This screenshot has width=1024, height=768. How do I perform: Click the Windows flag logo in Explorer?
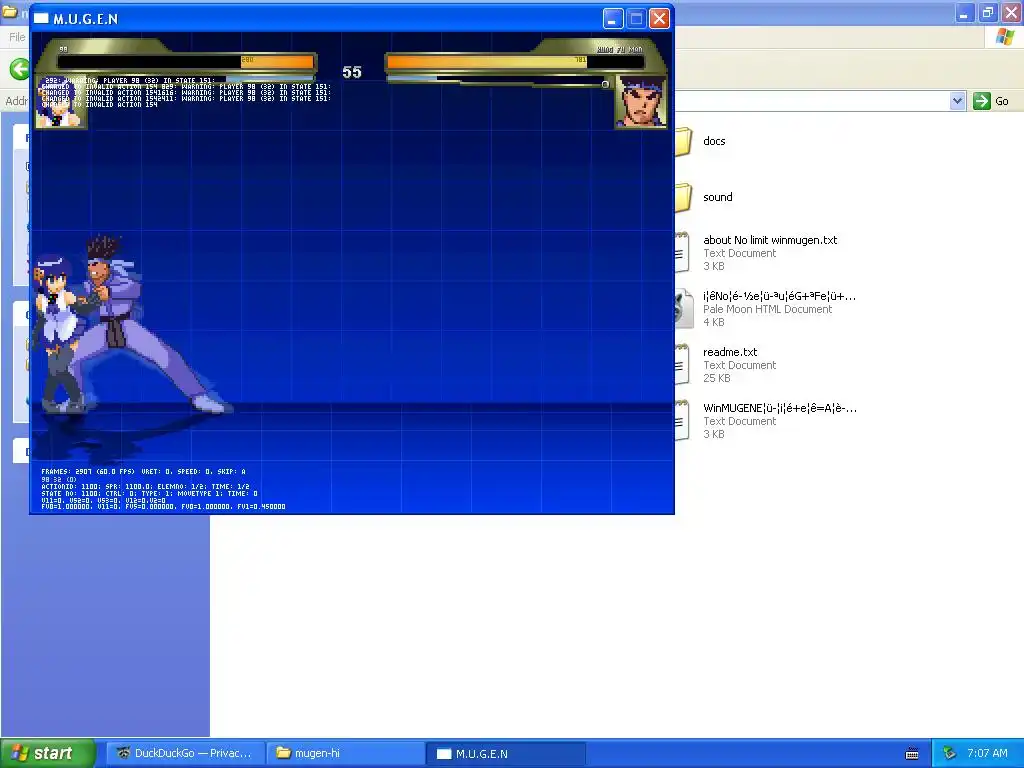(1005, 37)
